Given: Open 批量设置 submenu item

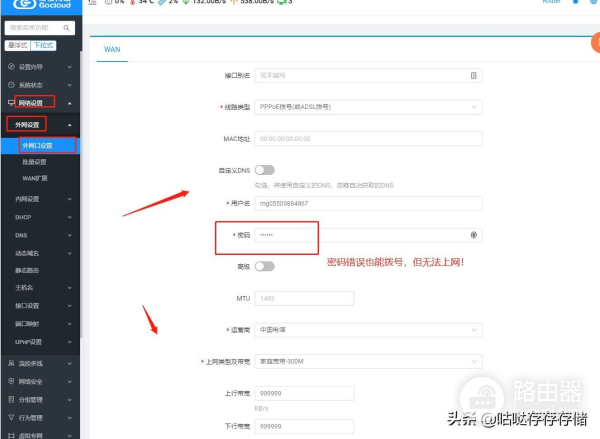Looking at the screenshot, I should (34, 162).
